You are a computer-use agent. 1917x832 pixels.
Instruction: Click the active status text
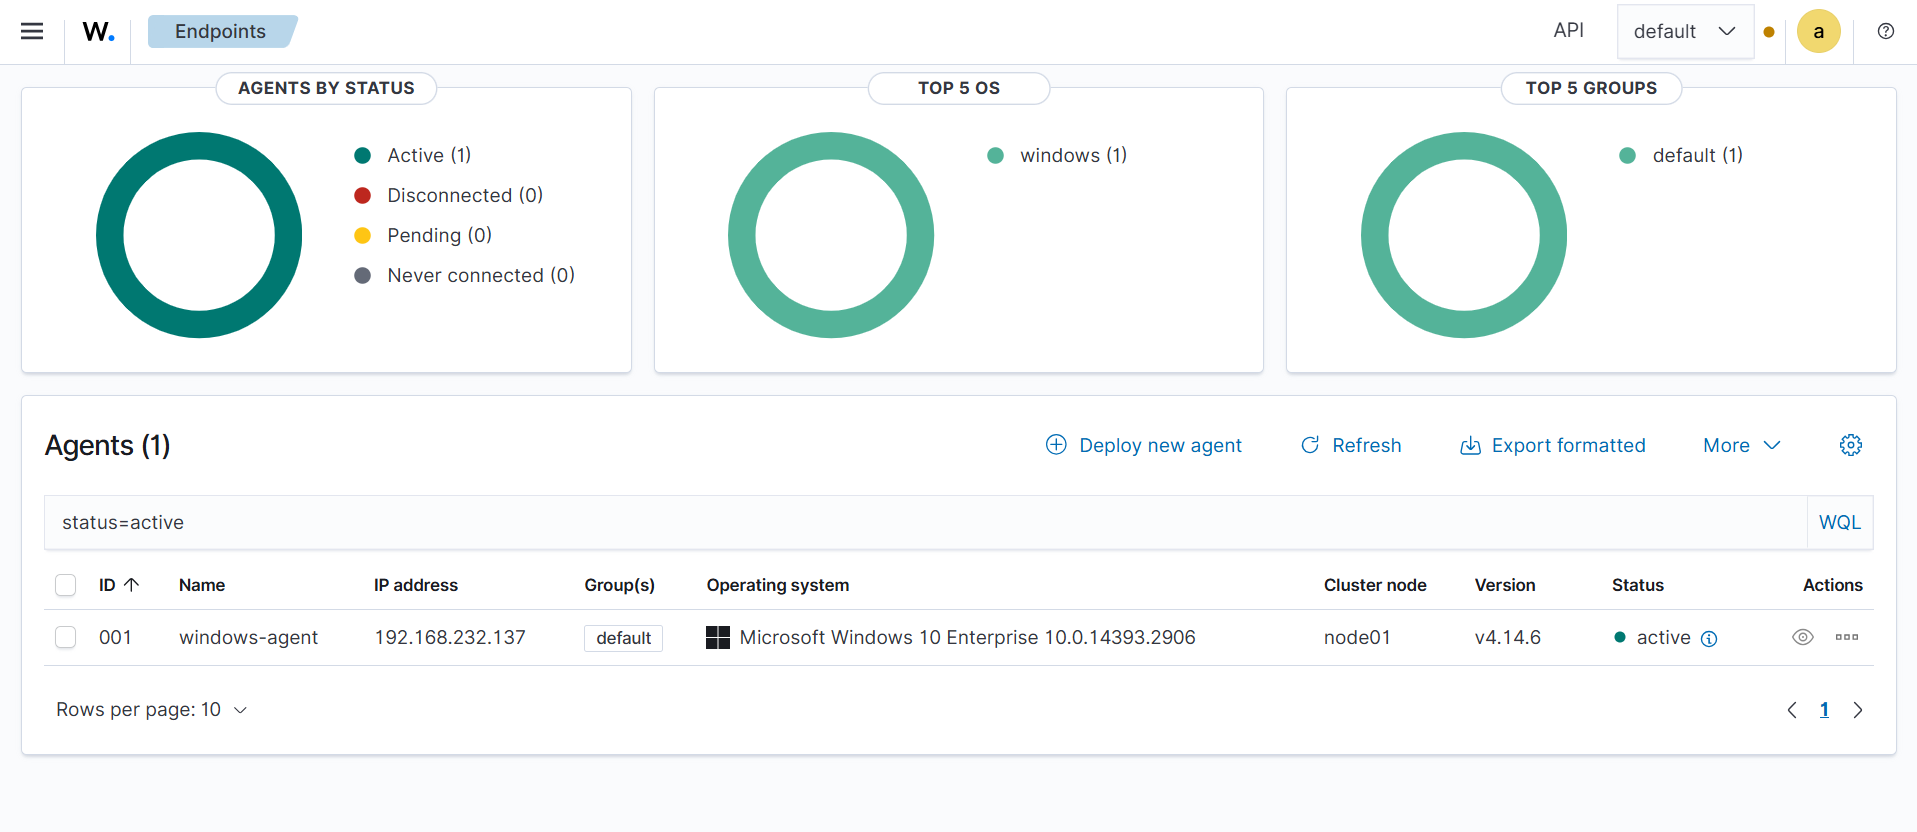coord(1663,637)
